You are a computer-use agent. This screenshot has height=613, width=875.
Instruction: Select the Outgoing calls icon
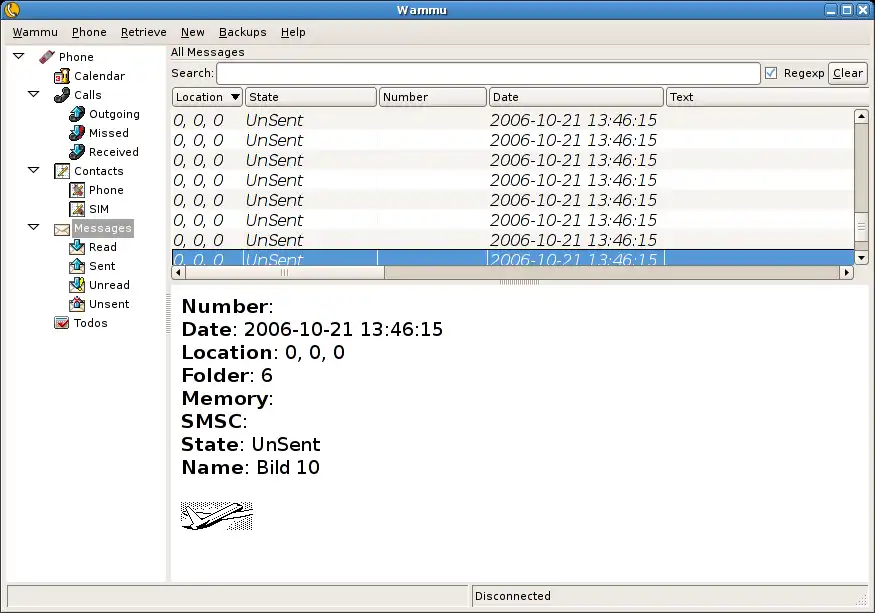click(x=76, y=114)
